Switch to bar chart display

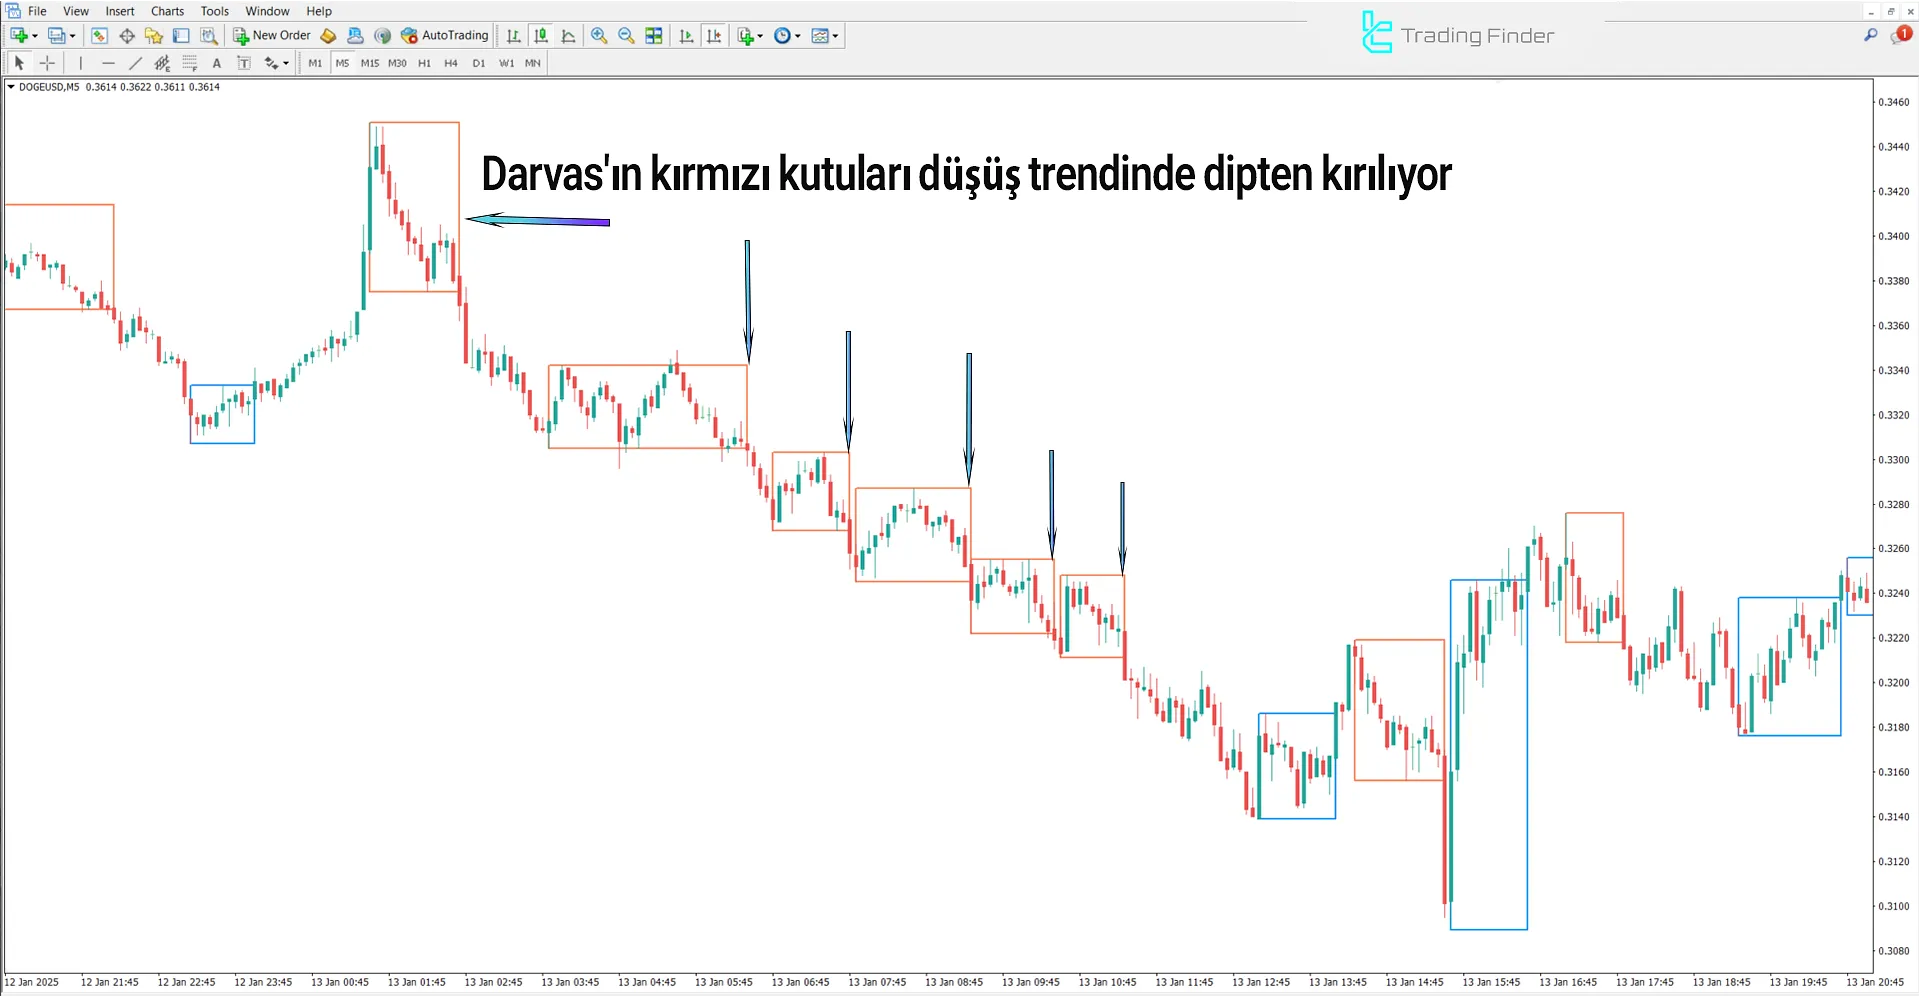[514, 36]
